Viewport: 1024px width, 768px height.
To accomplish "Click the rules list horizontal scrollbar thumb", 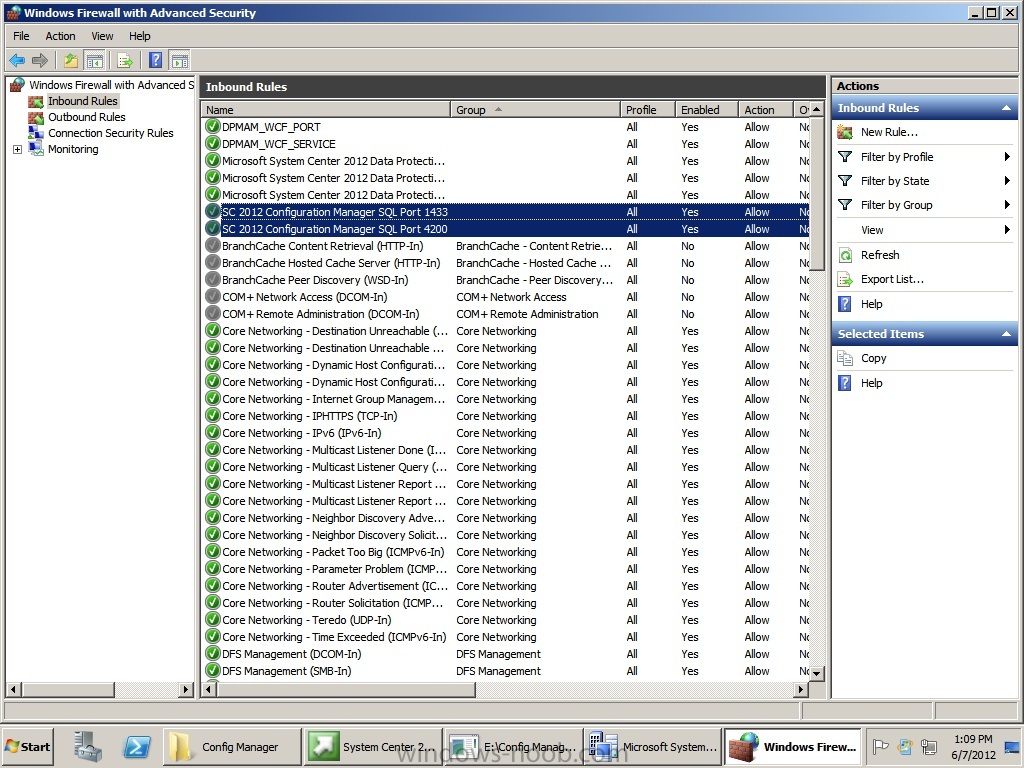I will [346, 689].
